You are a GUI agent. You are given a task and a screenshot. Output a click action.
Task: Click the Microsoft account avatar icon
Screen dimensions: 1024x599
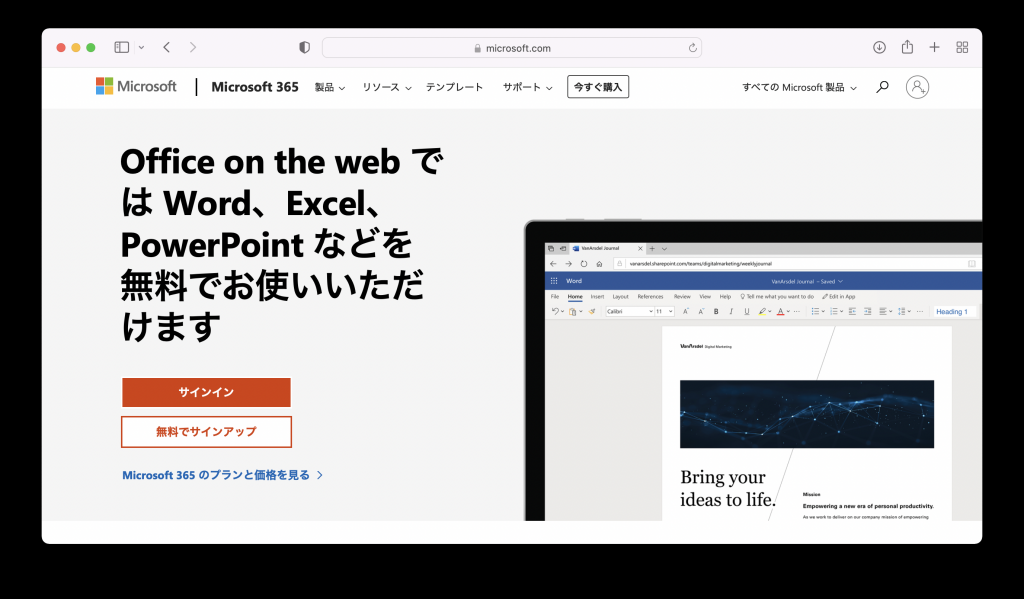click(x=917, y=87)
